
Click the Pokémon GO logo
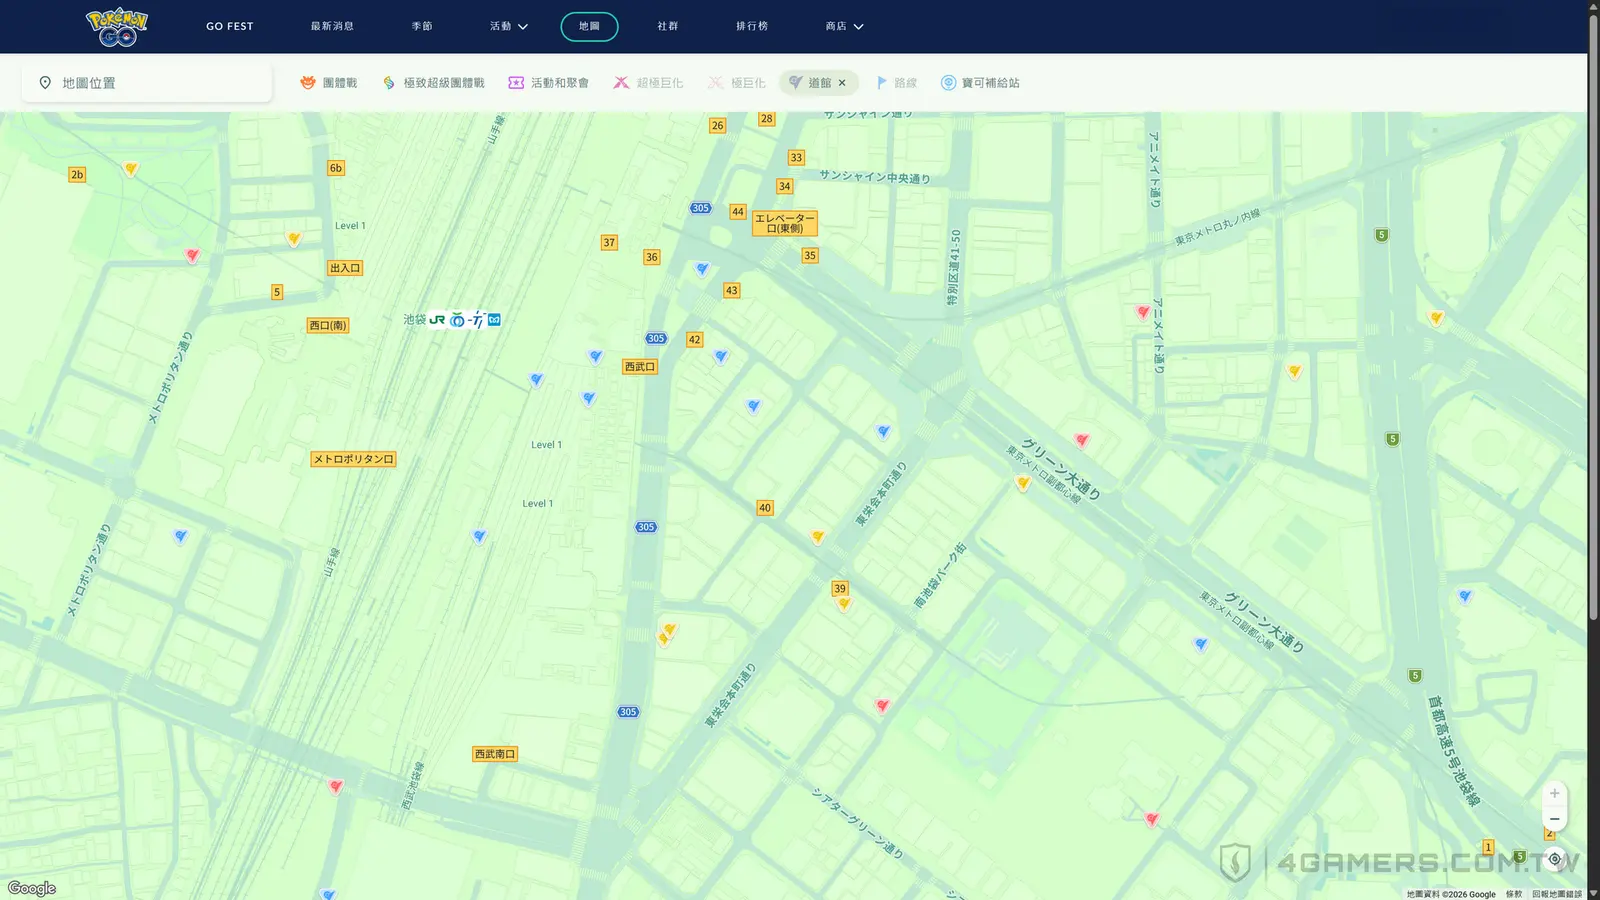click(117, 26)
